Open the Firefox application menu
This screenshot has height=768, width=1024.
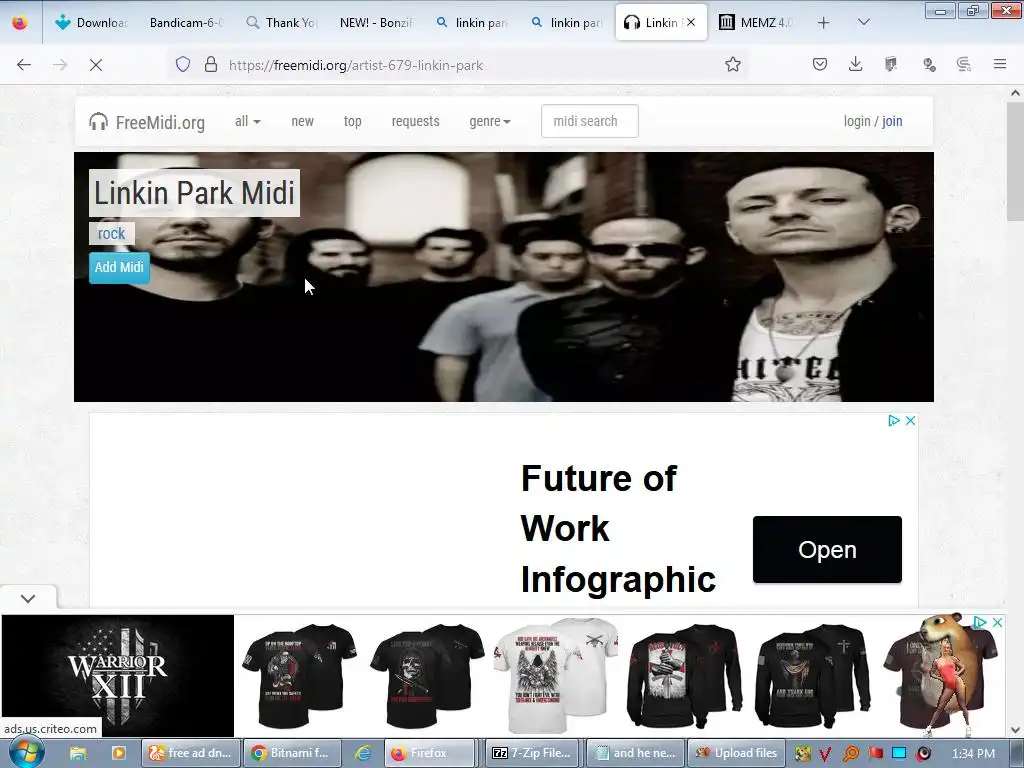click(1000, 64)
